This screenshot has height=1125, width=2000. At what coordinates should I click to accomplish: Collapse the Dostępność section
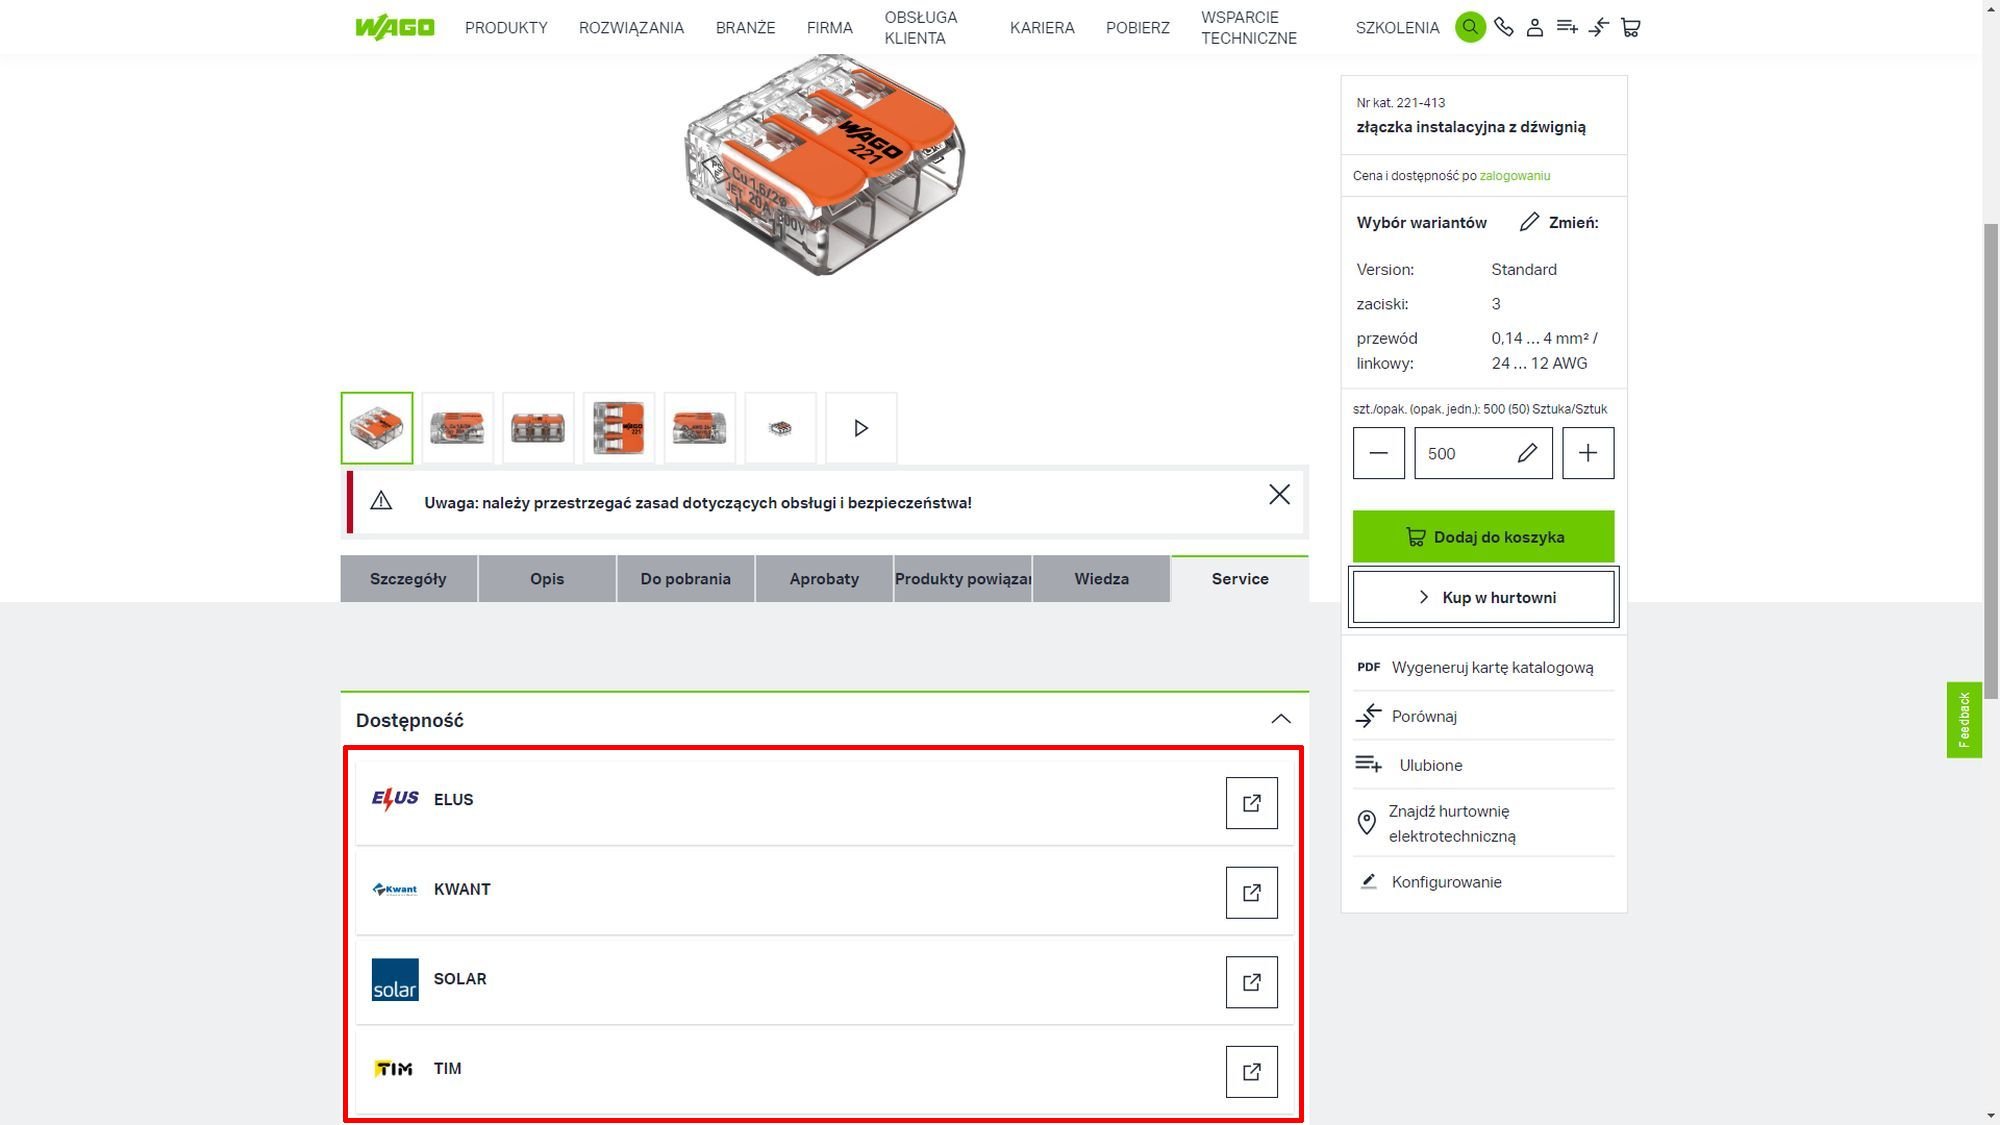point(1281,719)
